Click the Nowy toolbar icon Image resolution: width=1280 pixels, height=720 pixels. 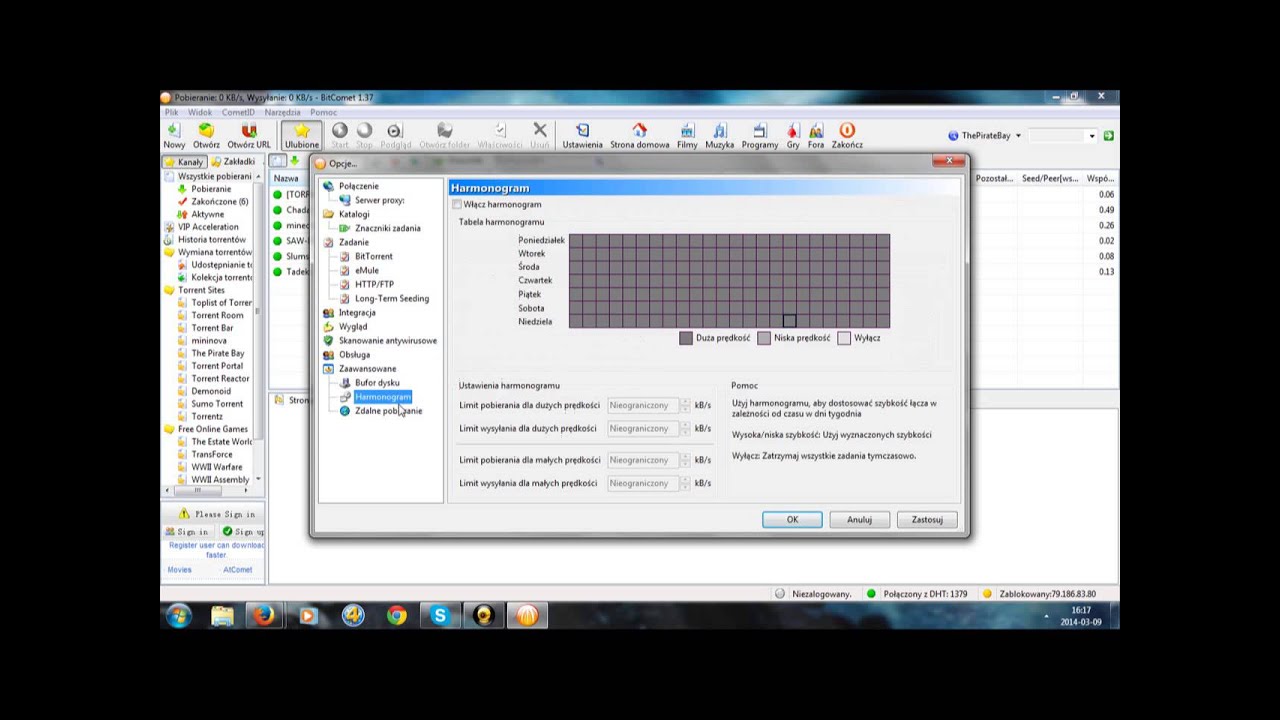tap(174, 136)
